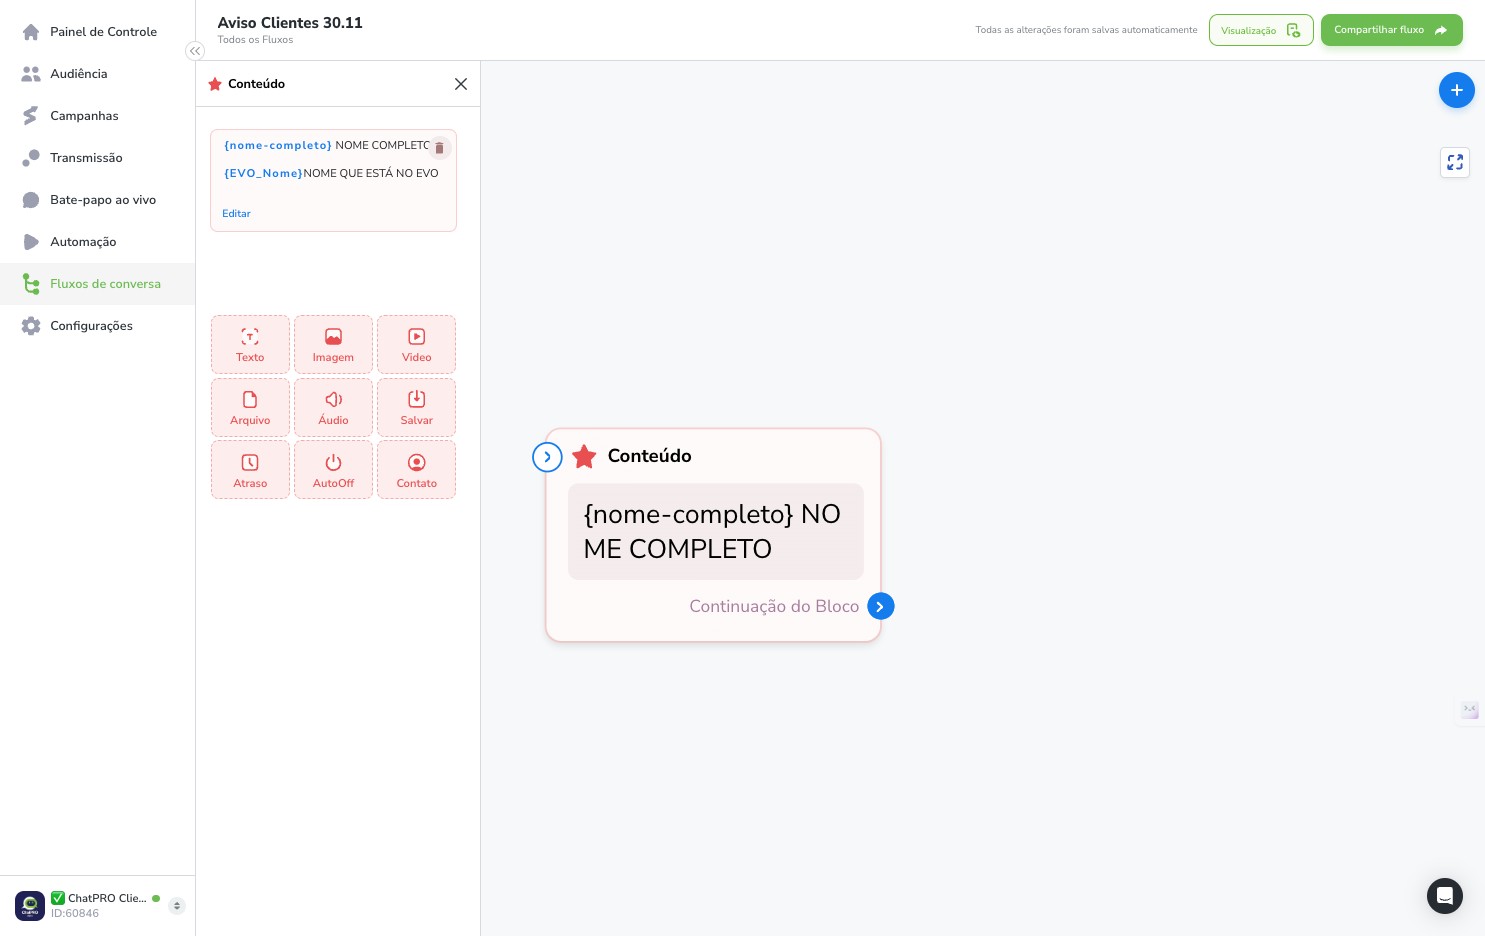Open Bate-papo ao vivo menu label
This screenshot has width=1485, height=936.
[103, 200]
